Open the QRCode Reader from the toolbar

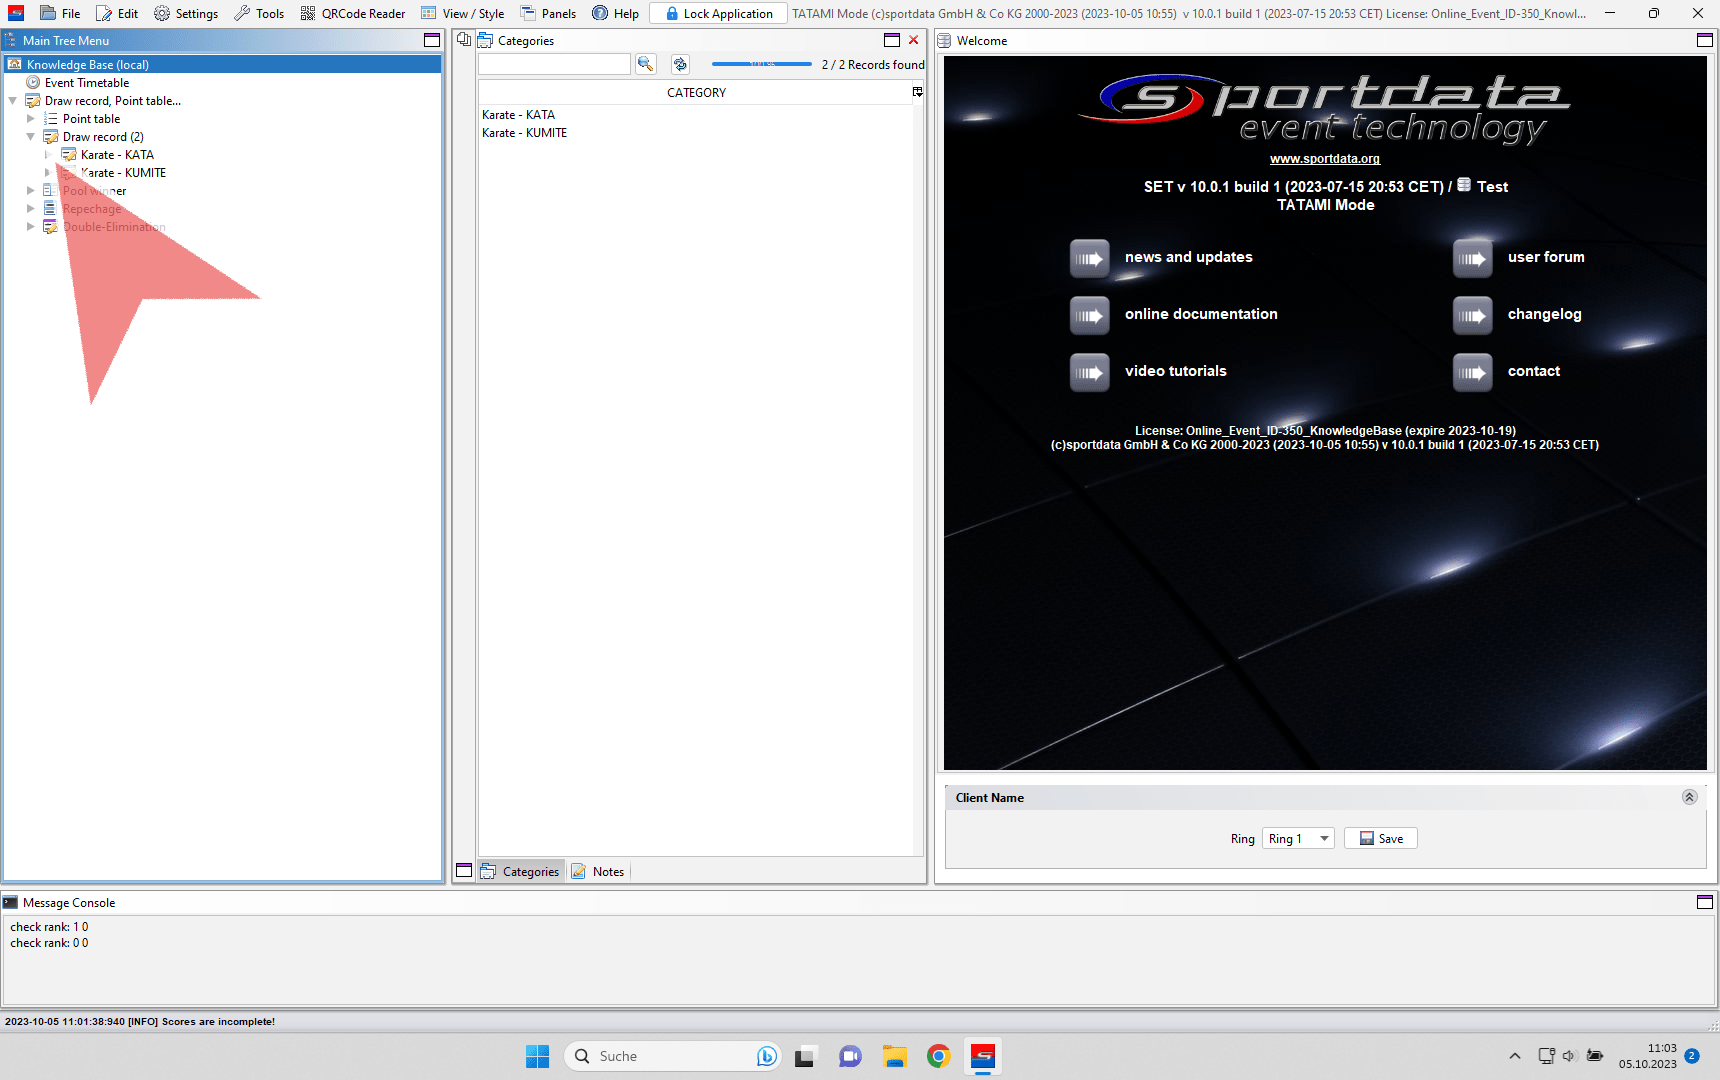[x=353, y=14]
